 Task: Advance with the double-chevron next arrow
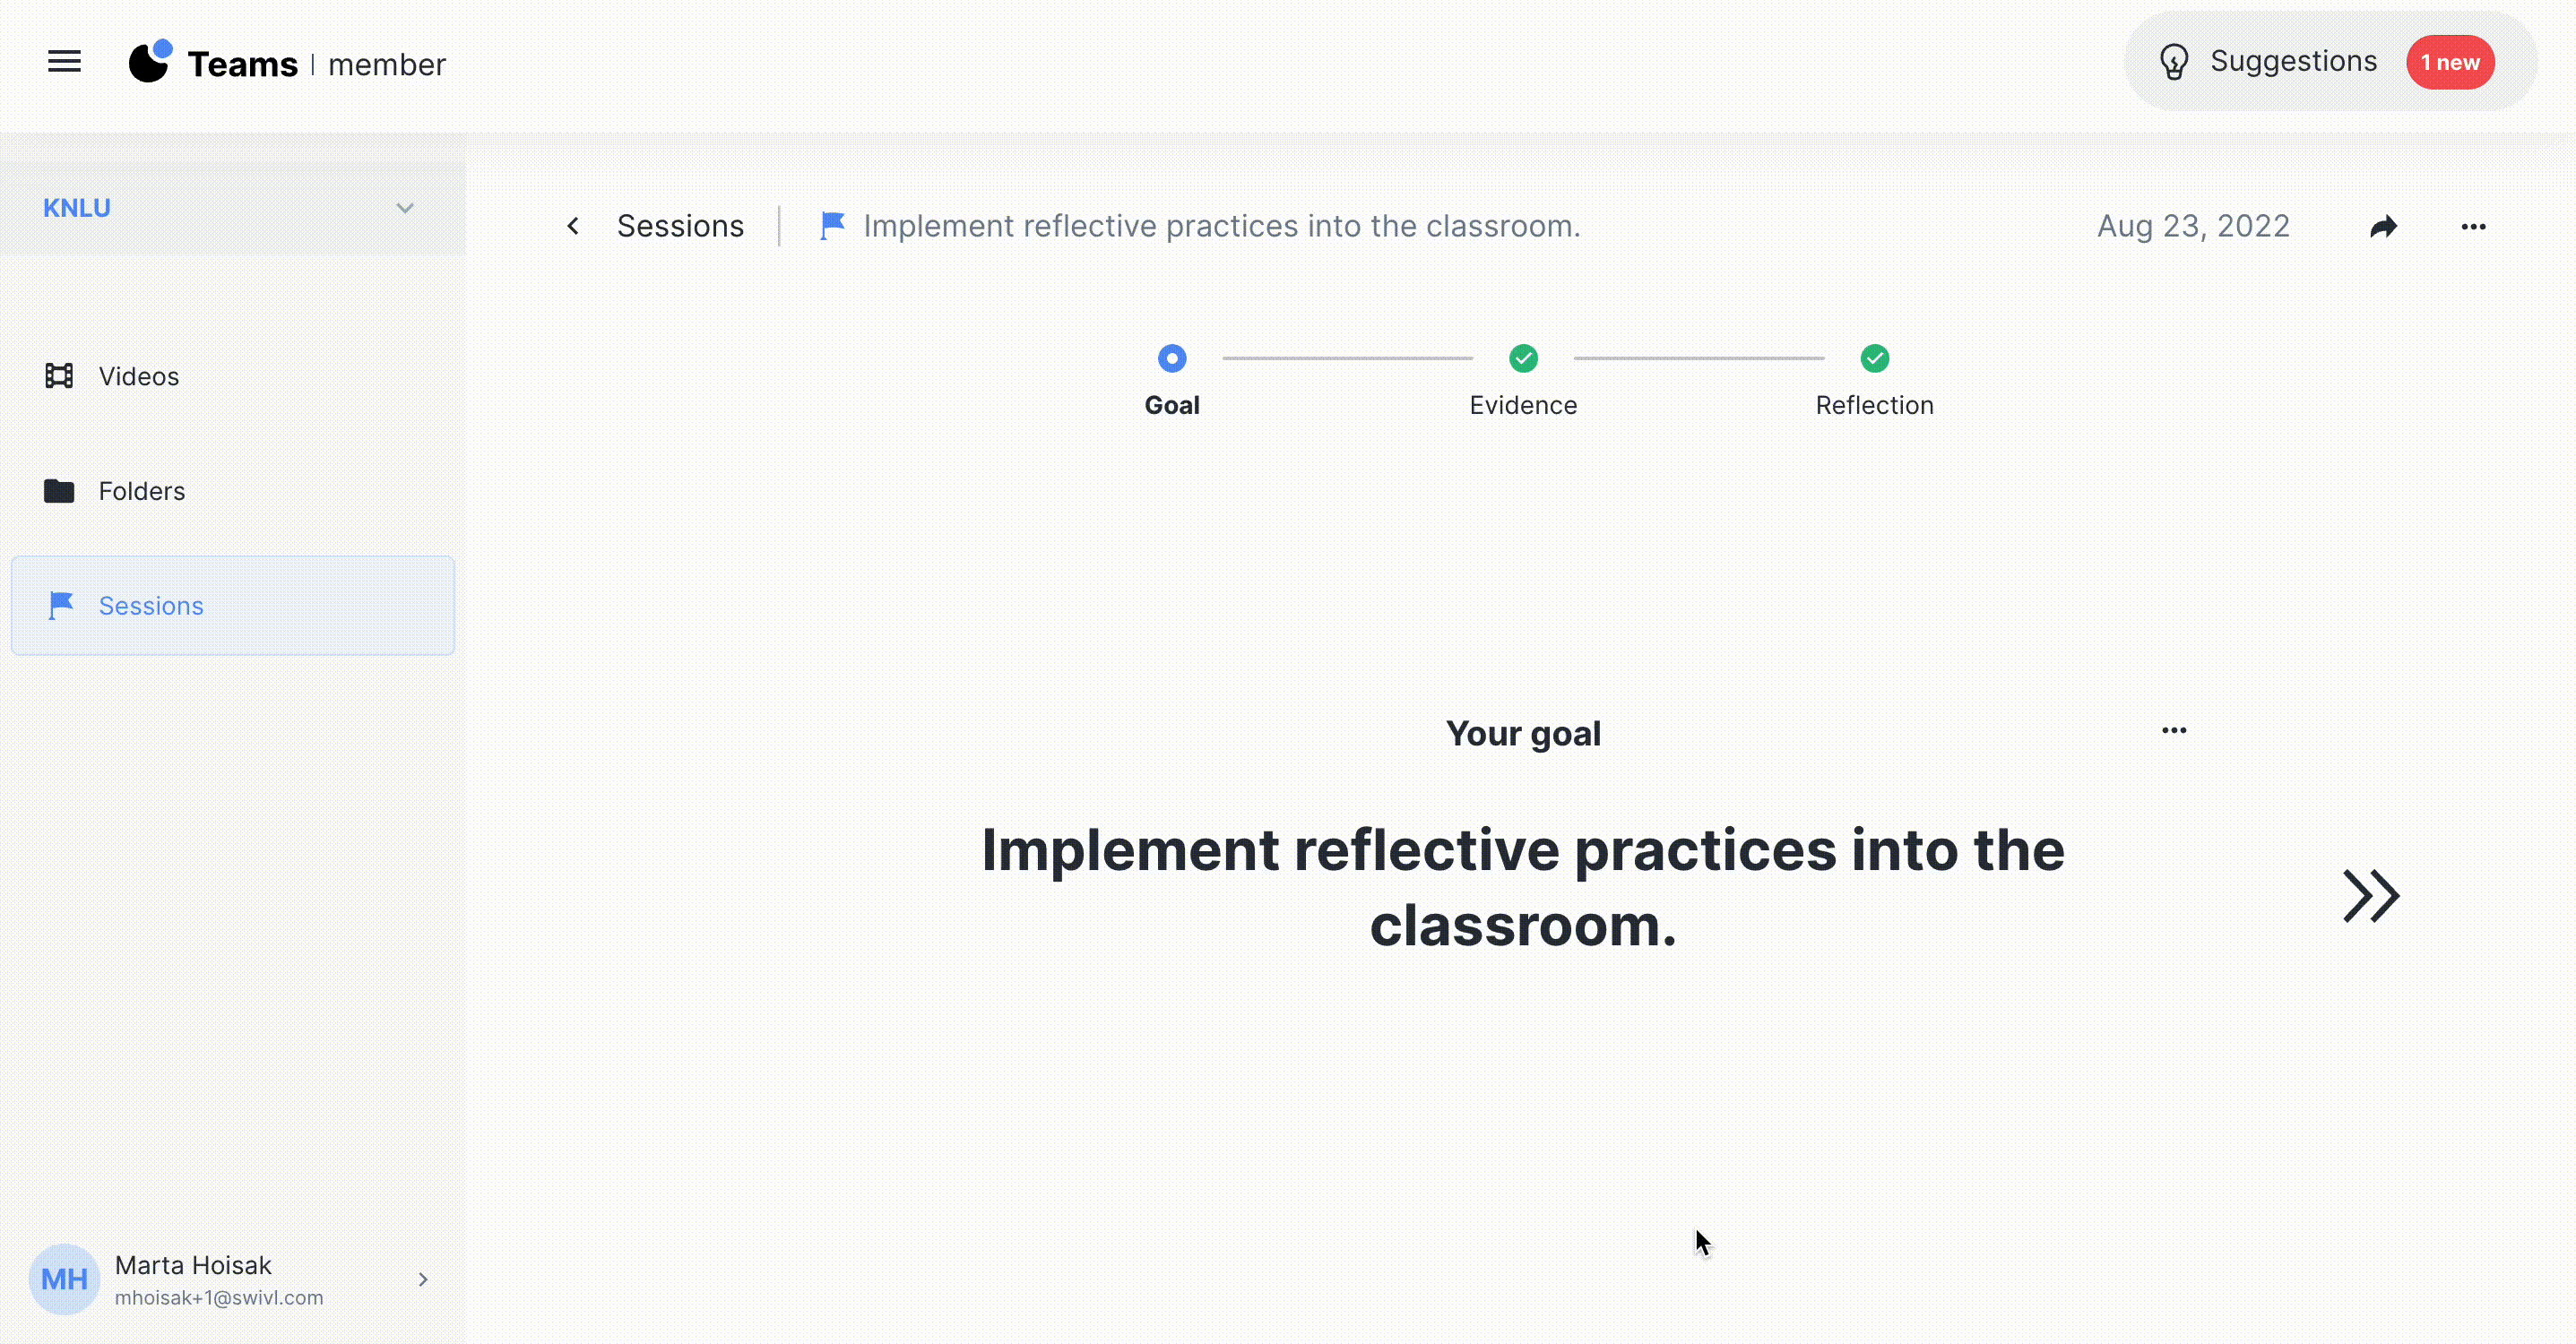pos(2370,896)
